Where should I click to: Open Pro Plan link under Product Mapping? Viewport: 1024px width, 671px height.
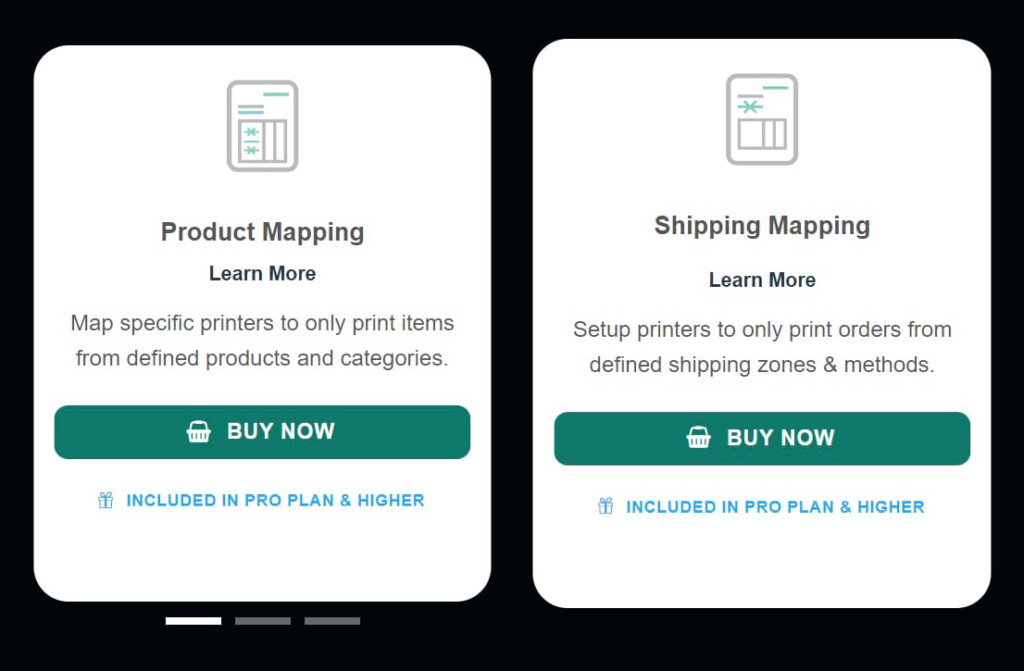point(275,500)
